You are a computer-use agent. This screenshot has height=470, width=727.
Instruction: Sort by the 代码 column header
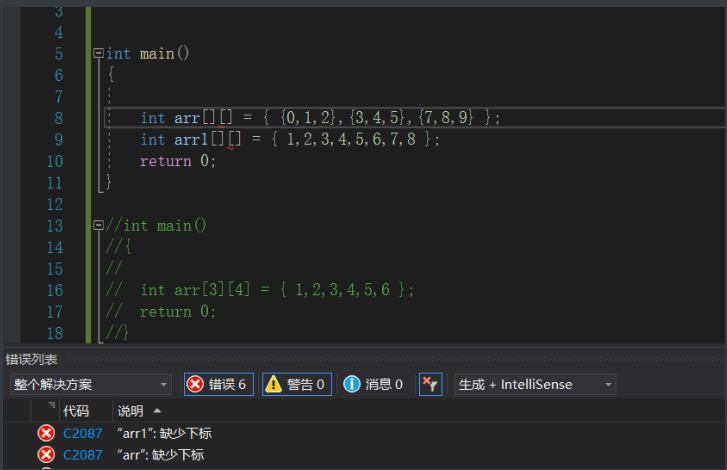coord(76,411)
